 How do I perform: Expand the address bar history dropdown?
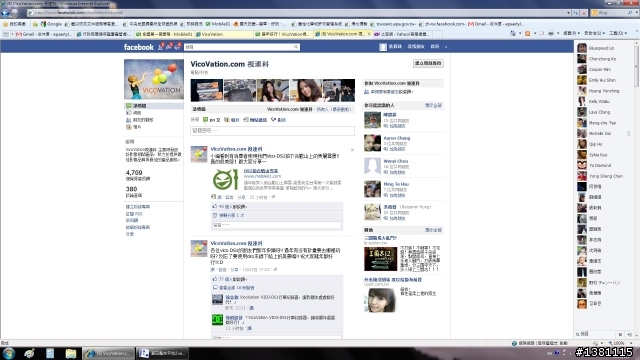(x=569, y=13)
